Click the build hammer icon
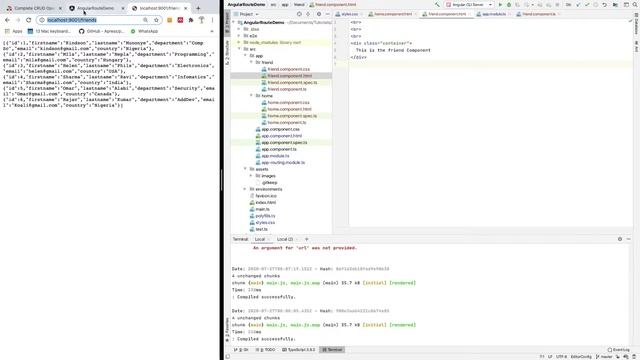Viewport: 640px width, 360px height. (437, 4)
